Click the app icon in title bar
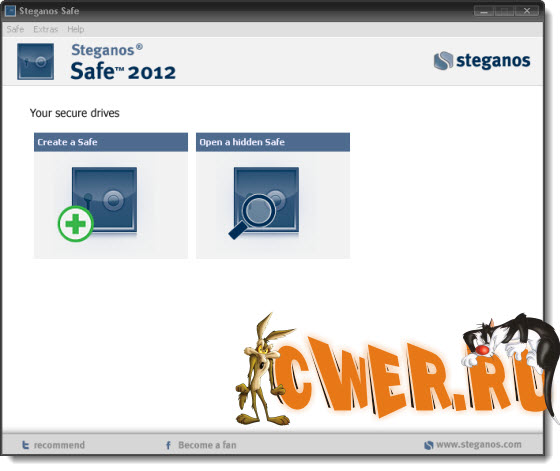The image size is (560, 471). [x=10, y=11]
